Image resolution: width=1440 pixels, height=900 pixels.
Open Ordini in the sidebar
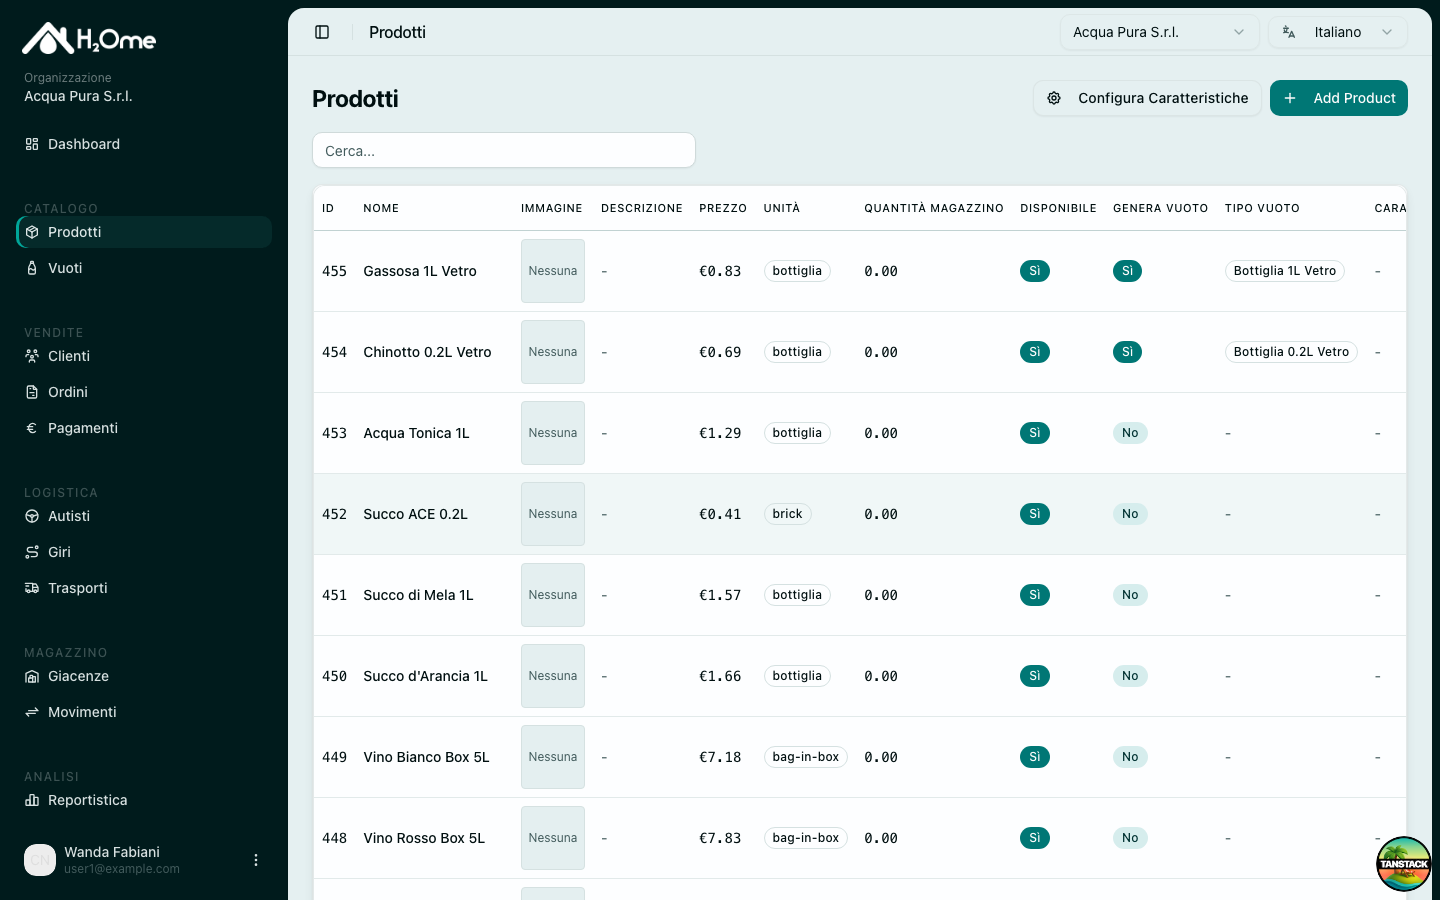[x=144, y=392]
